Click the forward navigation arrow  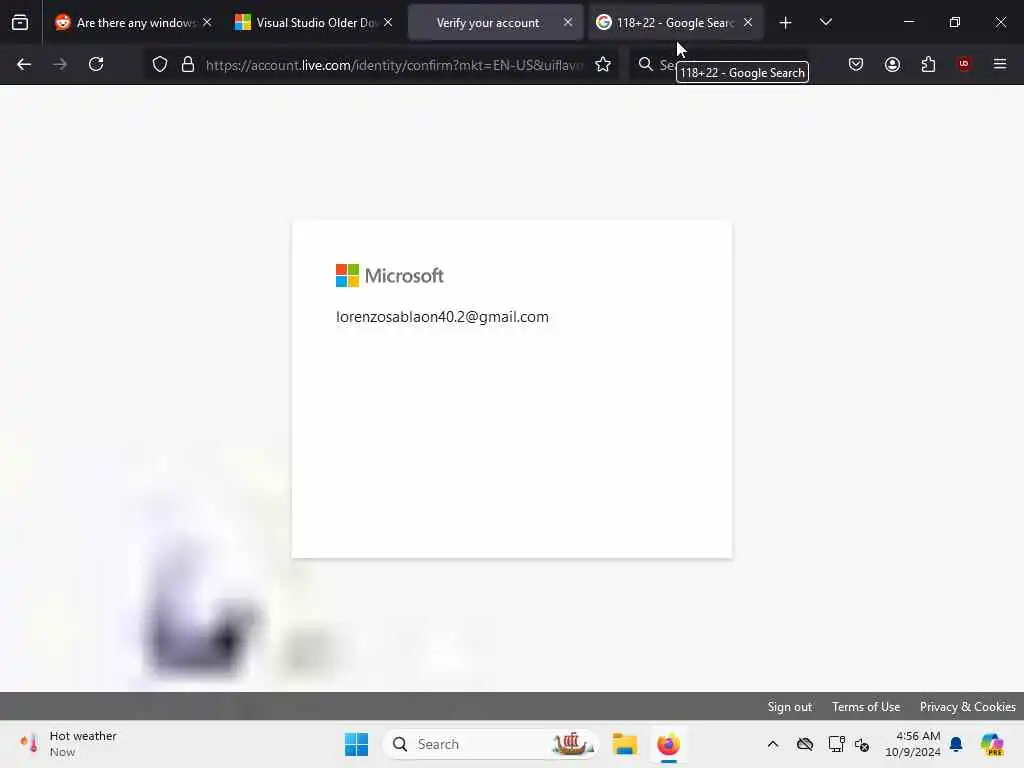click(x=60, y=64)
